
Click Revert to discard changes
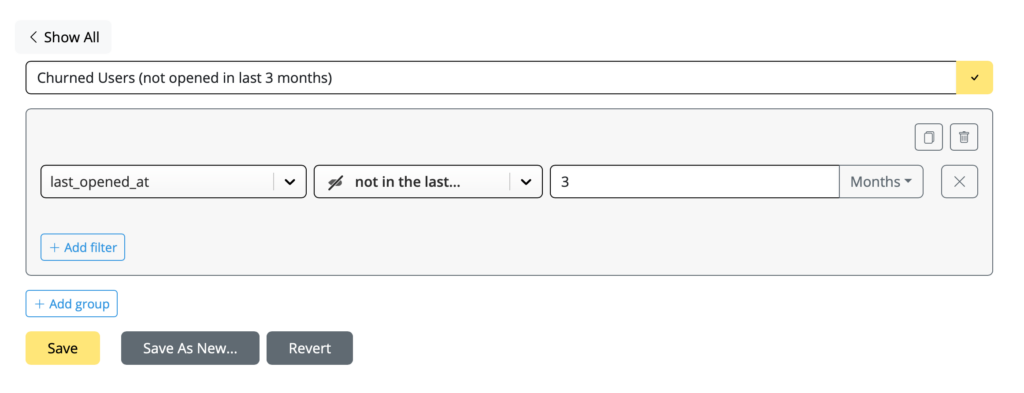tap(310, 348)
